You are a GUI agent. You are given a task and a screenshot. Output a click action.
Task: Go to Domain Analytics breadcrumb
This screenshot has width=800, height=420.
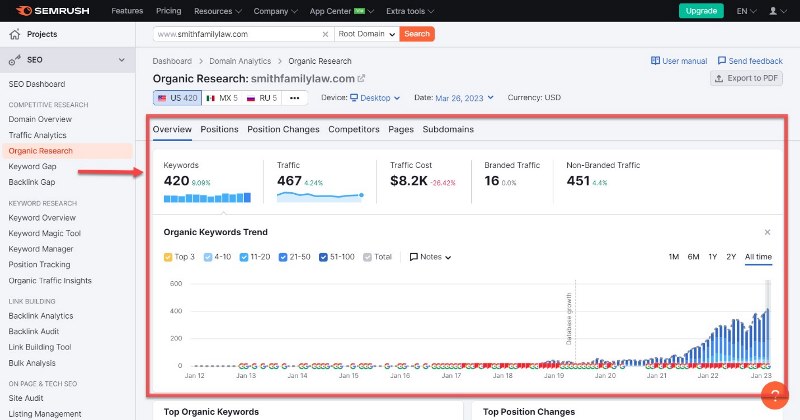pyautogui.click(x=240, y=61)
